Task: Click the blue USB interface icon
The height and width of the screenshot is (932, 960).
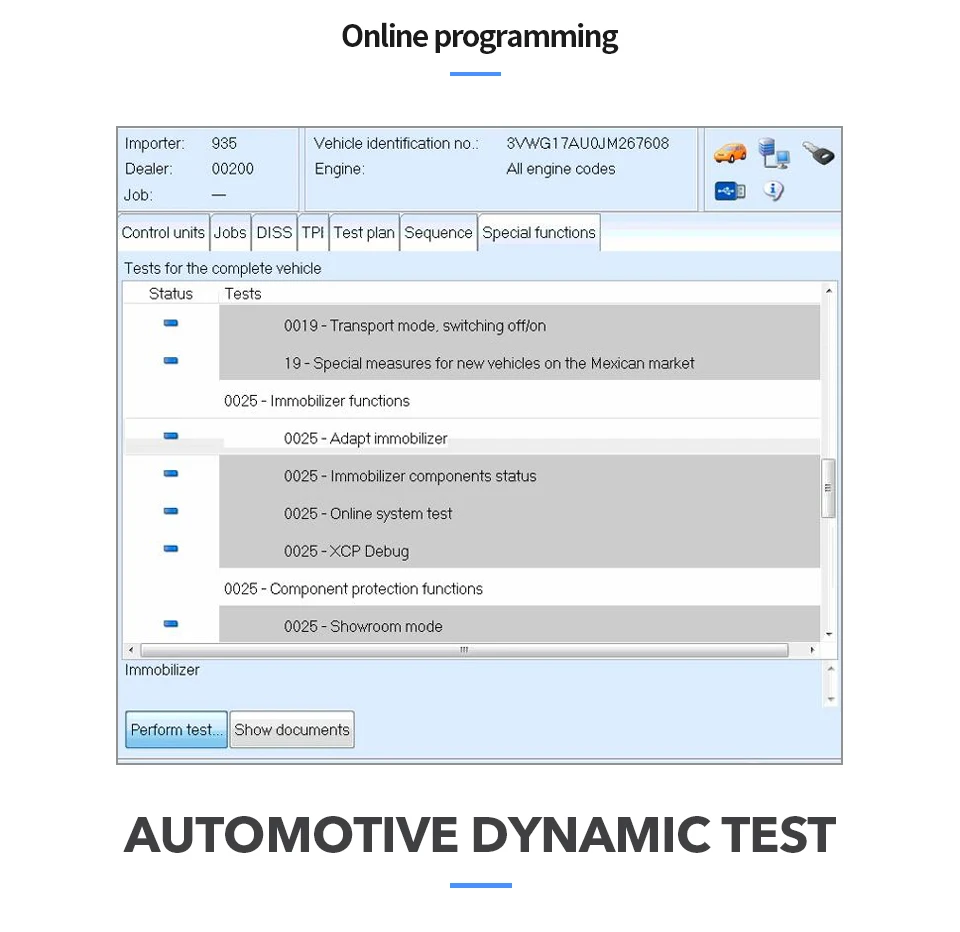Action: coord(730,191)
